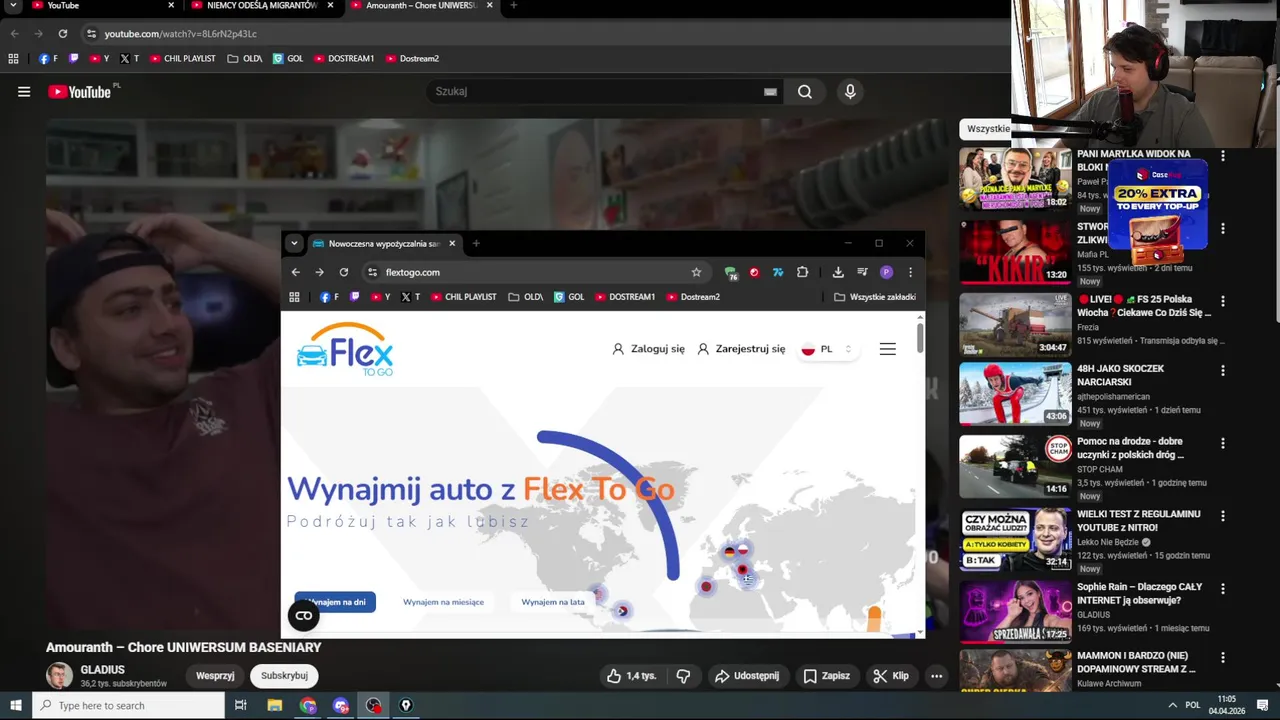
Task: Switch to 'NIEMCY ODSYŁĄ MIGRANTÓW' tab
Action: [261, 6]
